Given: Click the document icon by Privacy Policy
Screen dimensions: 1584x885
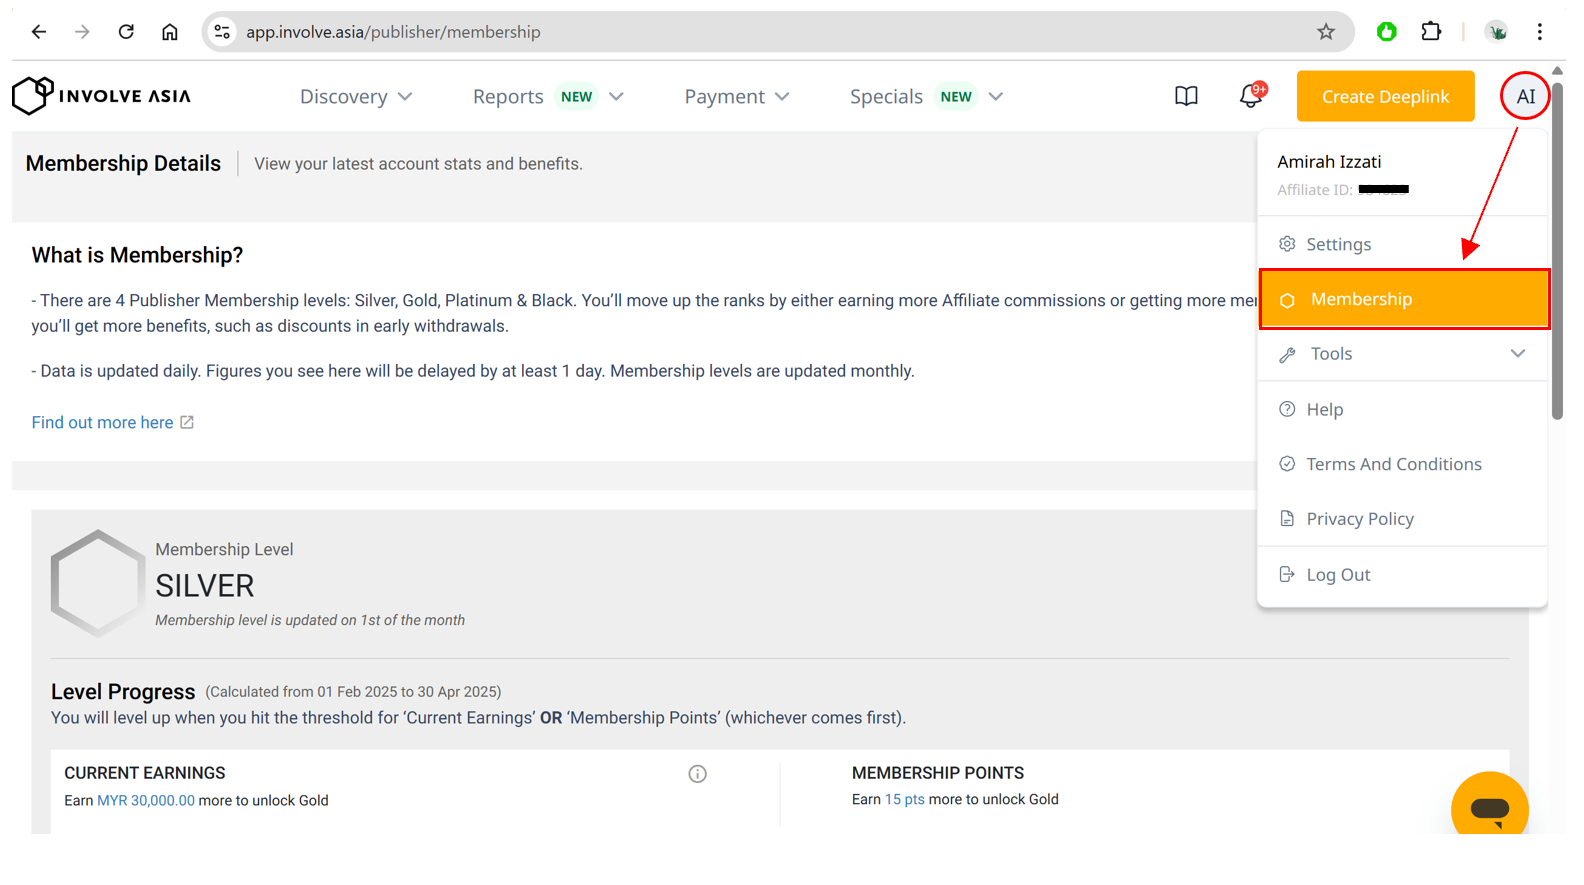Looking at the screenshot, I should tap(1287, 518).
